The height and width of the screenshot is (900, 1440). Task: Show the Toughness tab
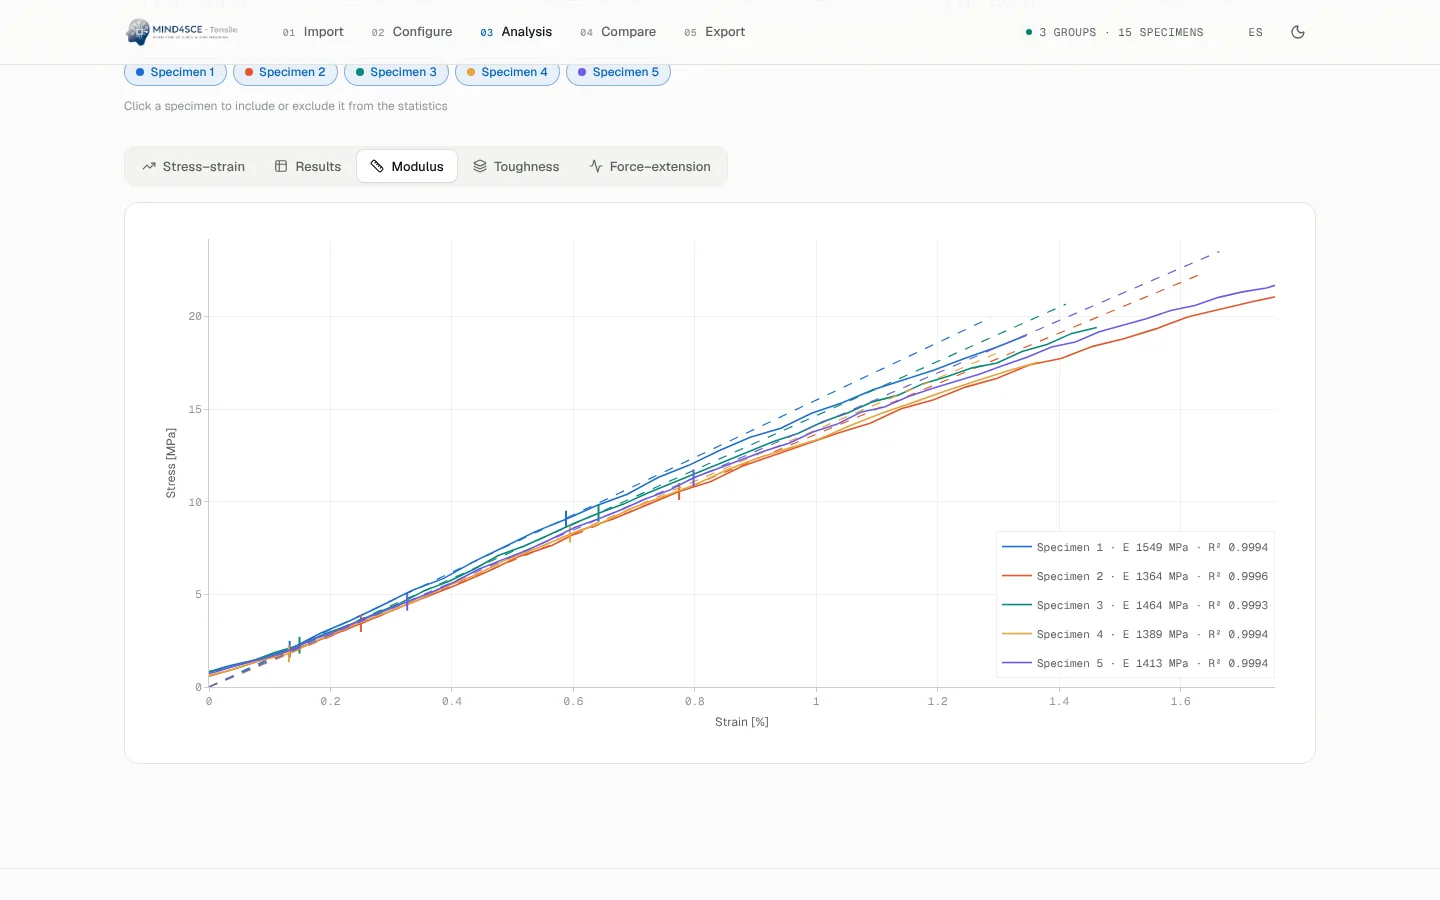coord(516,166)
